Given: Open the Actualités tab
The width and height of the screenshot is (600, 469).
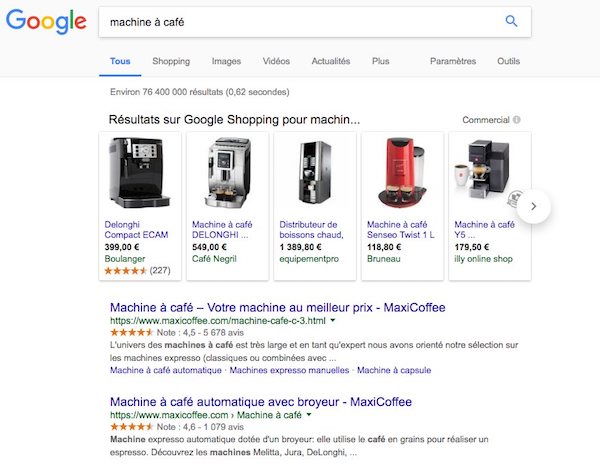Looking at the screenshot, I should (x=330, y=61).
